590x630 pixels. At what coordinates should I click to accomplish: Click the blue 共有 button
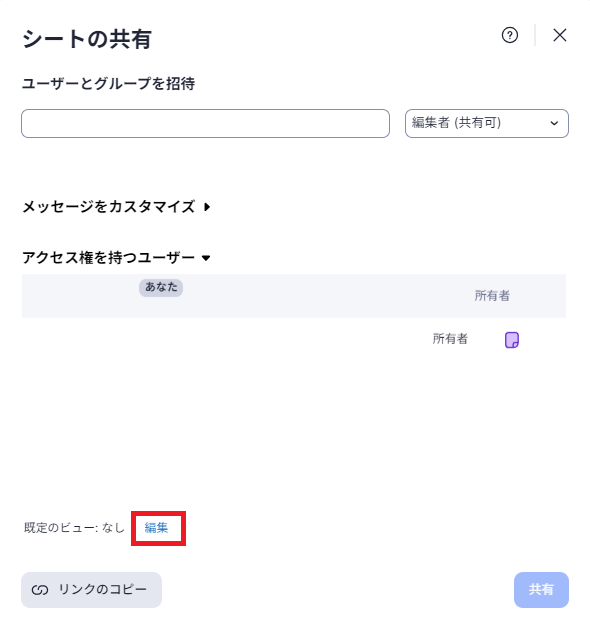[x=541, y=589]
